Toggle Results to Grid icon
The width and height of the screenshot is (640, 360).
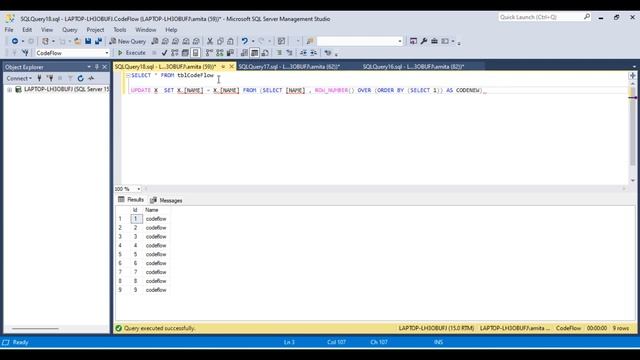[255, 53]
